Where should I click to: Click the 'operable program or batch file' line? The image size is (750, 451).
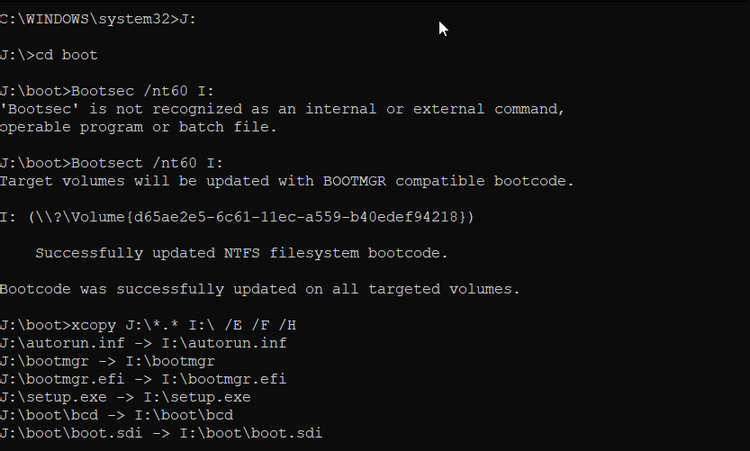tap(138, 127)
